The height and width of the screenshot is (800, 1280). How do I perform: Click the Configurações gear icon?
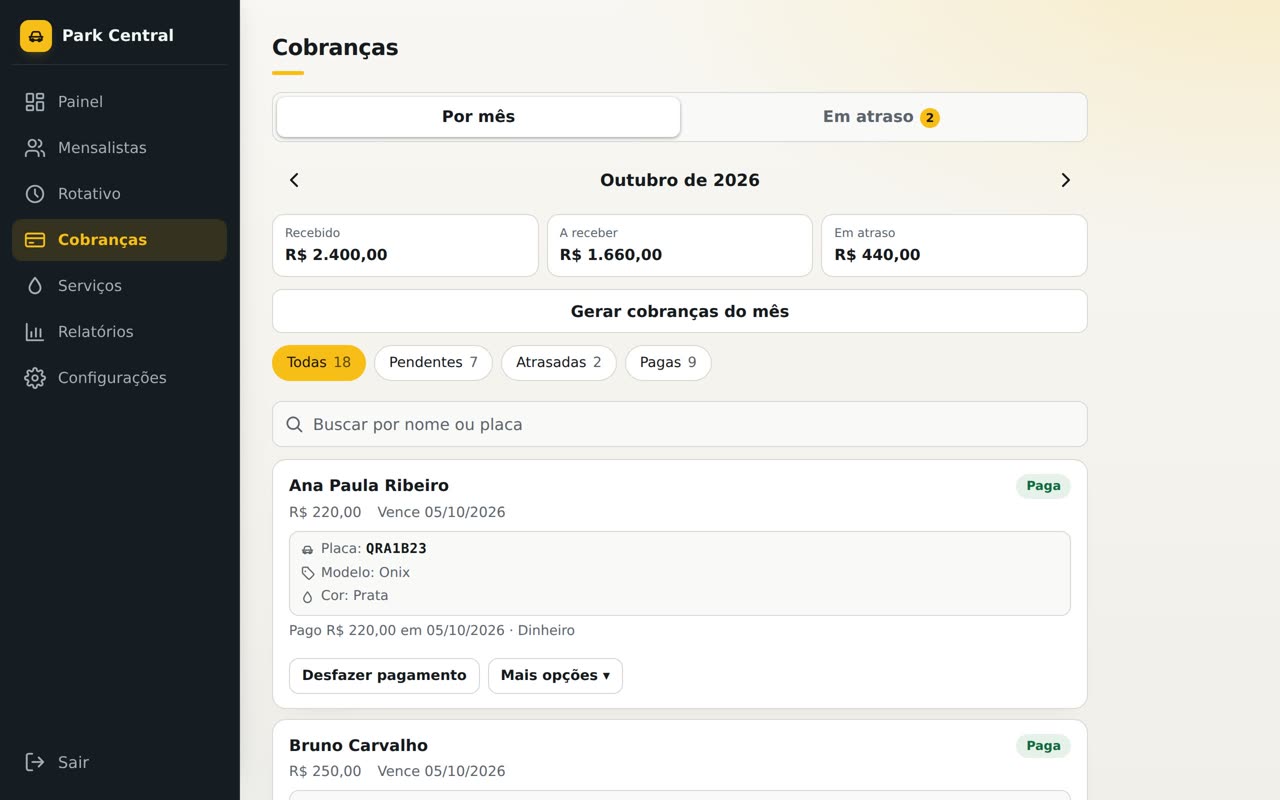click(x=35, y=378)
